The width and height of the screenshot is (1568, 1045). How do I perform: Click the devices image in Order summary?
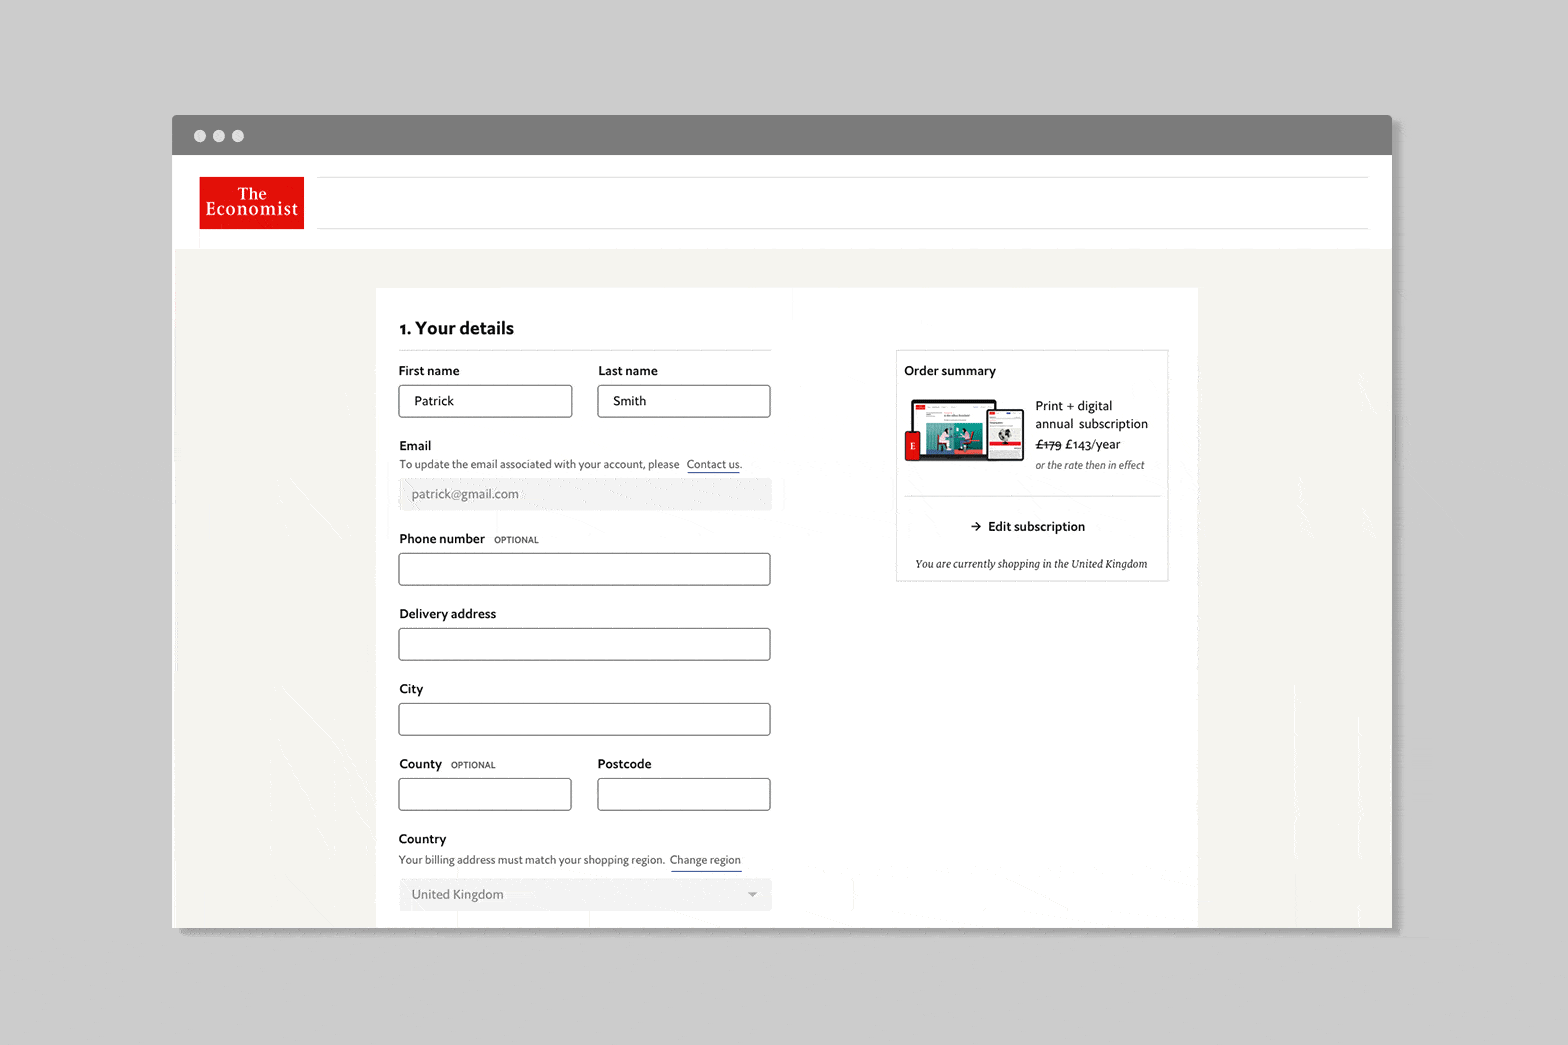click(x=964, y=430)
